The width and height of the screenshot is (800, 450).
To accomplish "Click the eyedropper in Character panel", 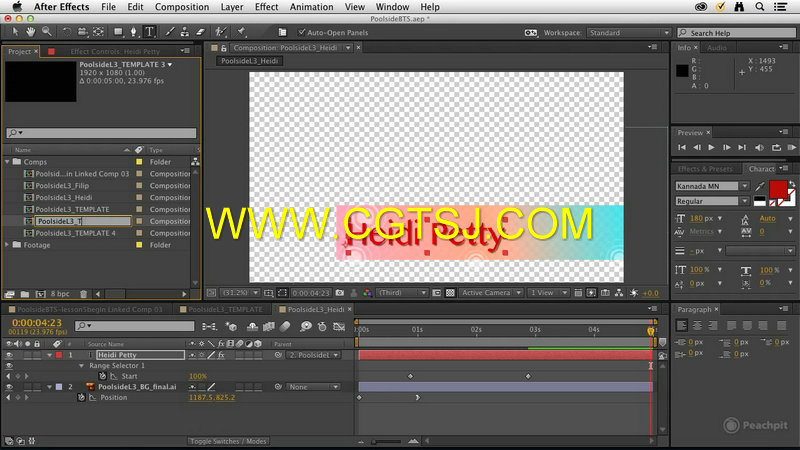I will point(760,186).
